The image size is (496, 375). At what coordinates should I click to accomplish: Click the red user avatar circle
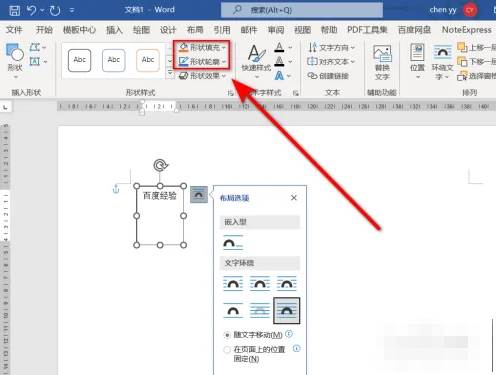pos(470,10)
